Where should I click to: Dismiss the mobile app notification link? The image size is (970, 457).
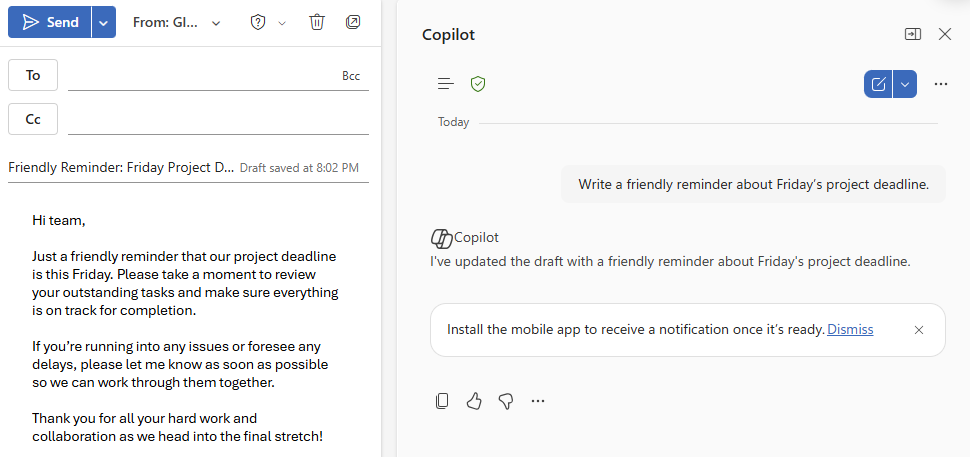tap(850, 330)
